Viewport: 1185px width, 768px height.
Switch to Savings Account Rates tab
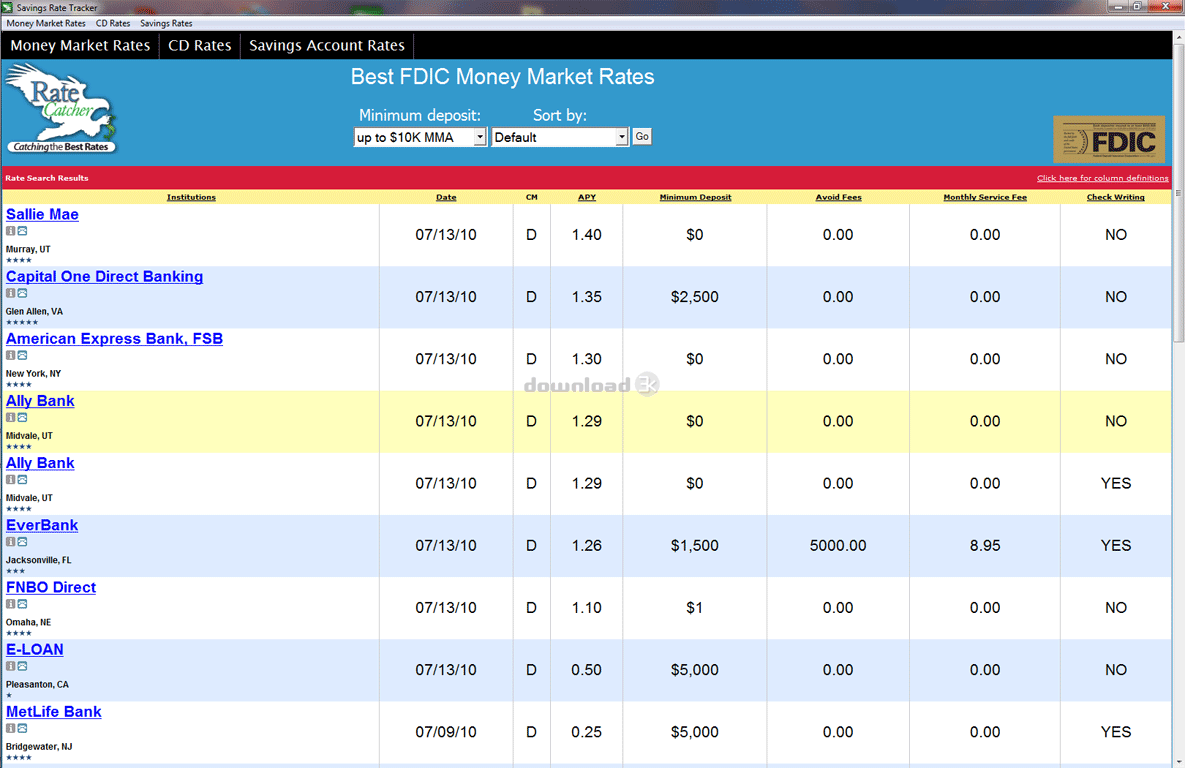(x=327, y=45)
